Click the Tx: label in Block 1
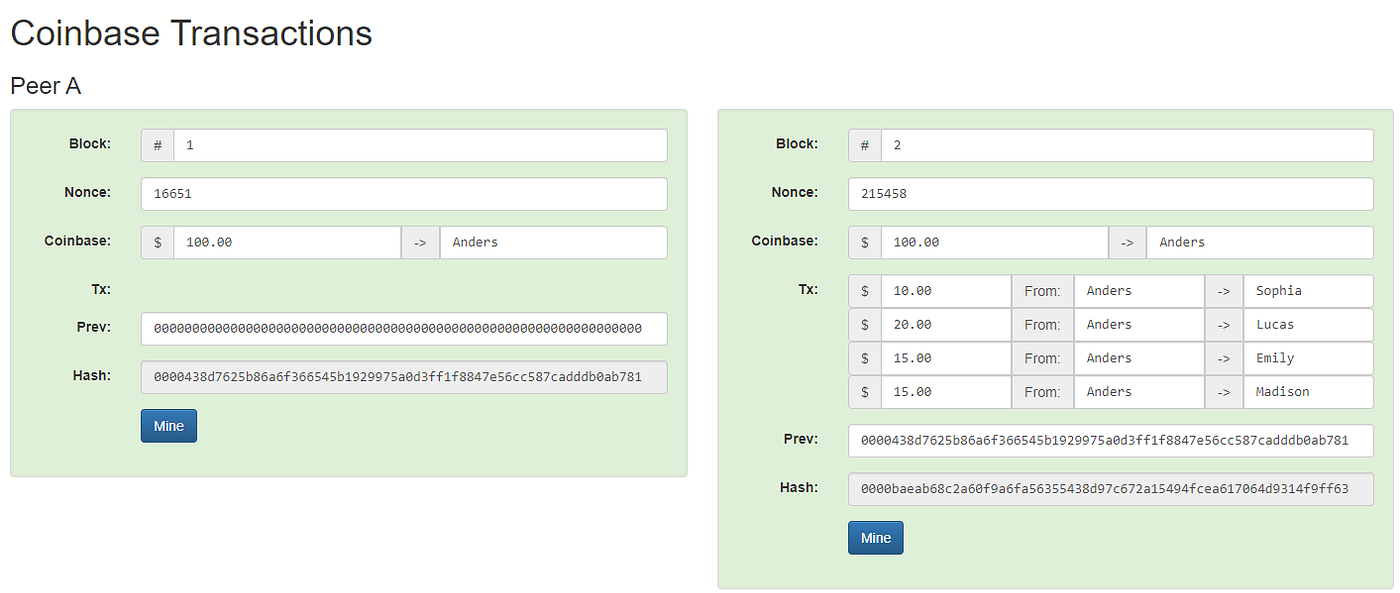Image resolution: width=1400 pixels, height=593 pixels. (x=101, y=289)
